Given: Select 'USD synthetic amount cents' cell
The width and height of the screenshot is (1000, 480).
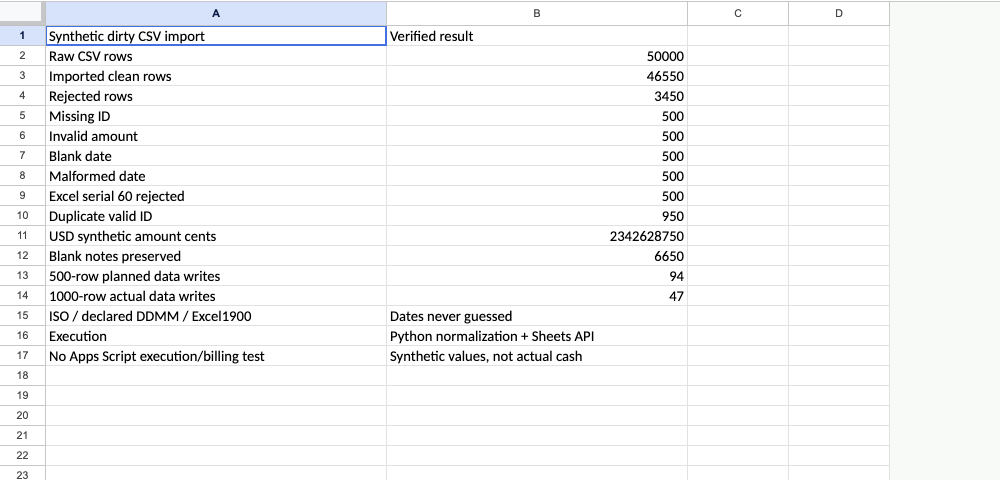Looking at the screenshot, I should point(216,236).
